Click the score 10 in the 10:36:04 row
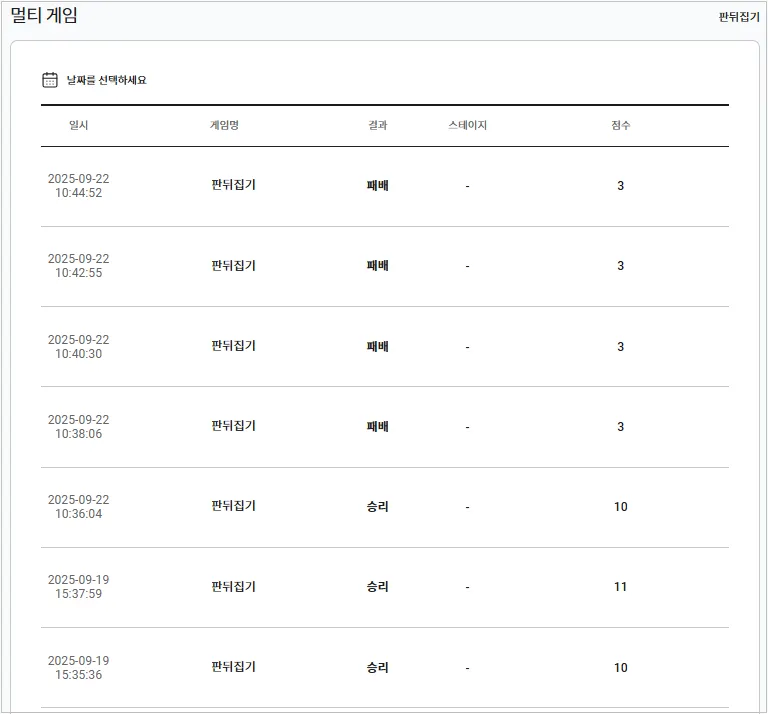Image resolution: width=768 pixels, height=714 pixels. click(x=620, y=507)
